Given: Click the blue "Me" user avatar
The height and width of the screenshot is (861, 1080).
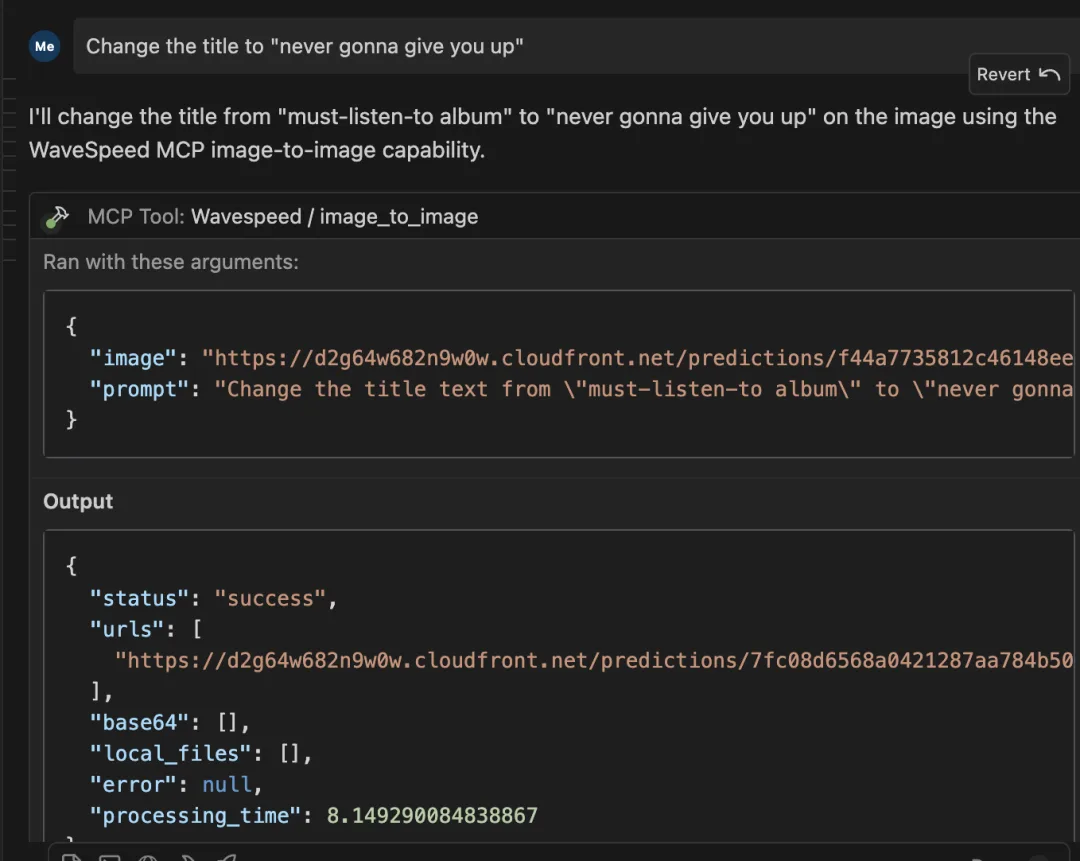Looking at the screenshot, I should click(44, 46).
